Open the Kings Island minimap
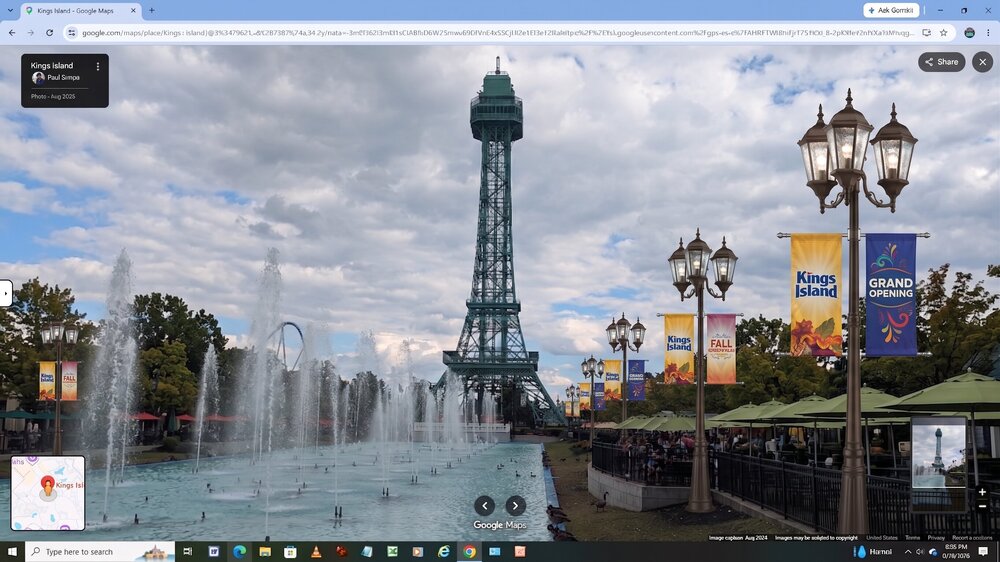 (x=48, y=492)
